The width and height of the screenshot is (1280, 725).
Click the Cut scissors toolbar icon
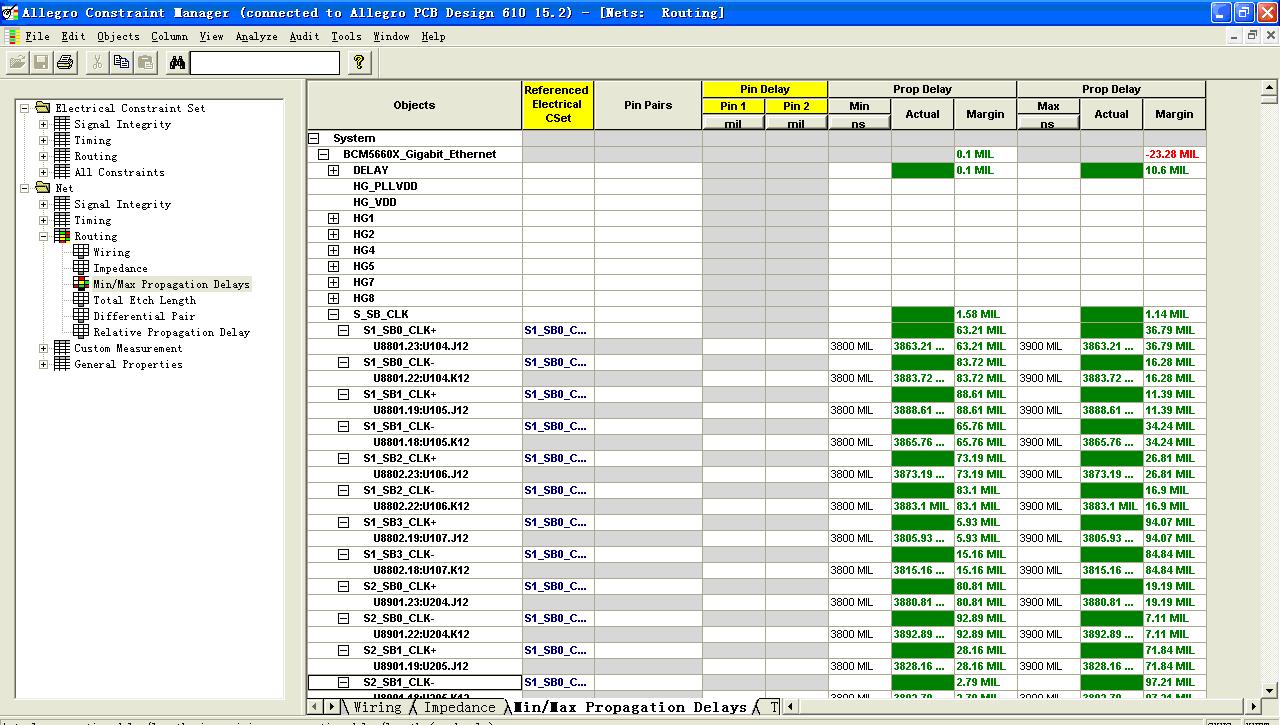click(x=97, y=62)
